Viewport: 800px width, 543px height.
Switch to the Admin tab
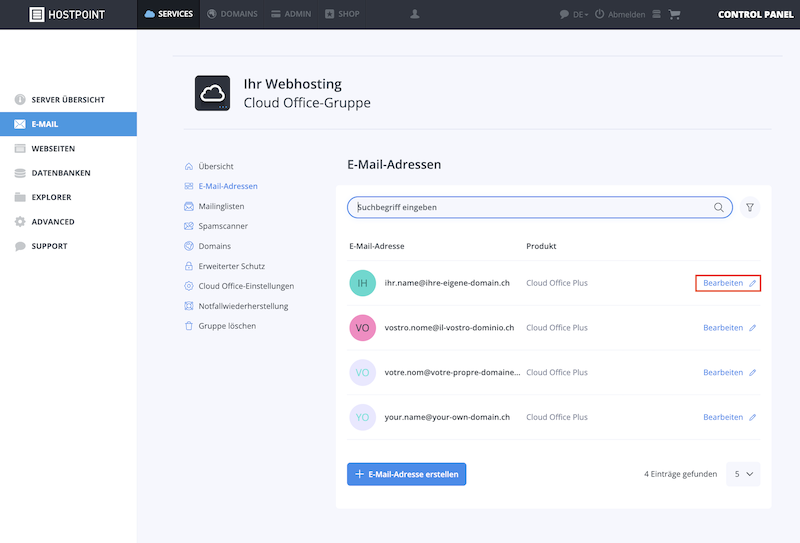(x=291, y=14)
